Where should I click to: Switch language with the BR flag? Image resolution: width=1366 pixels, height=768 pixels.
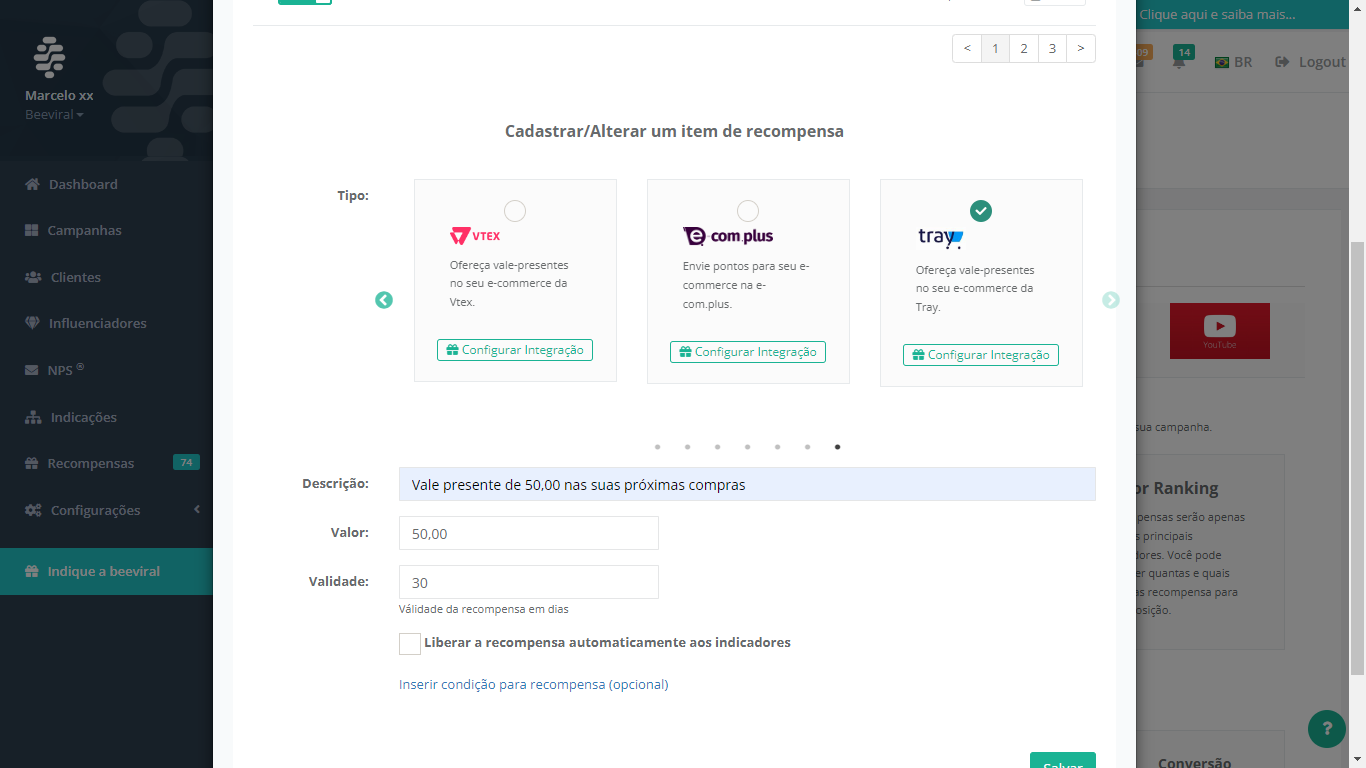(1222, 62)
